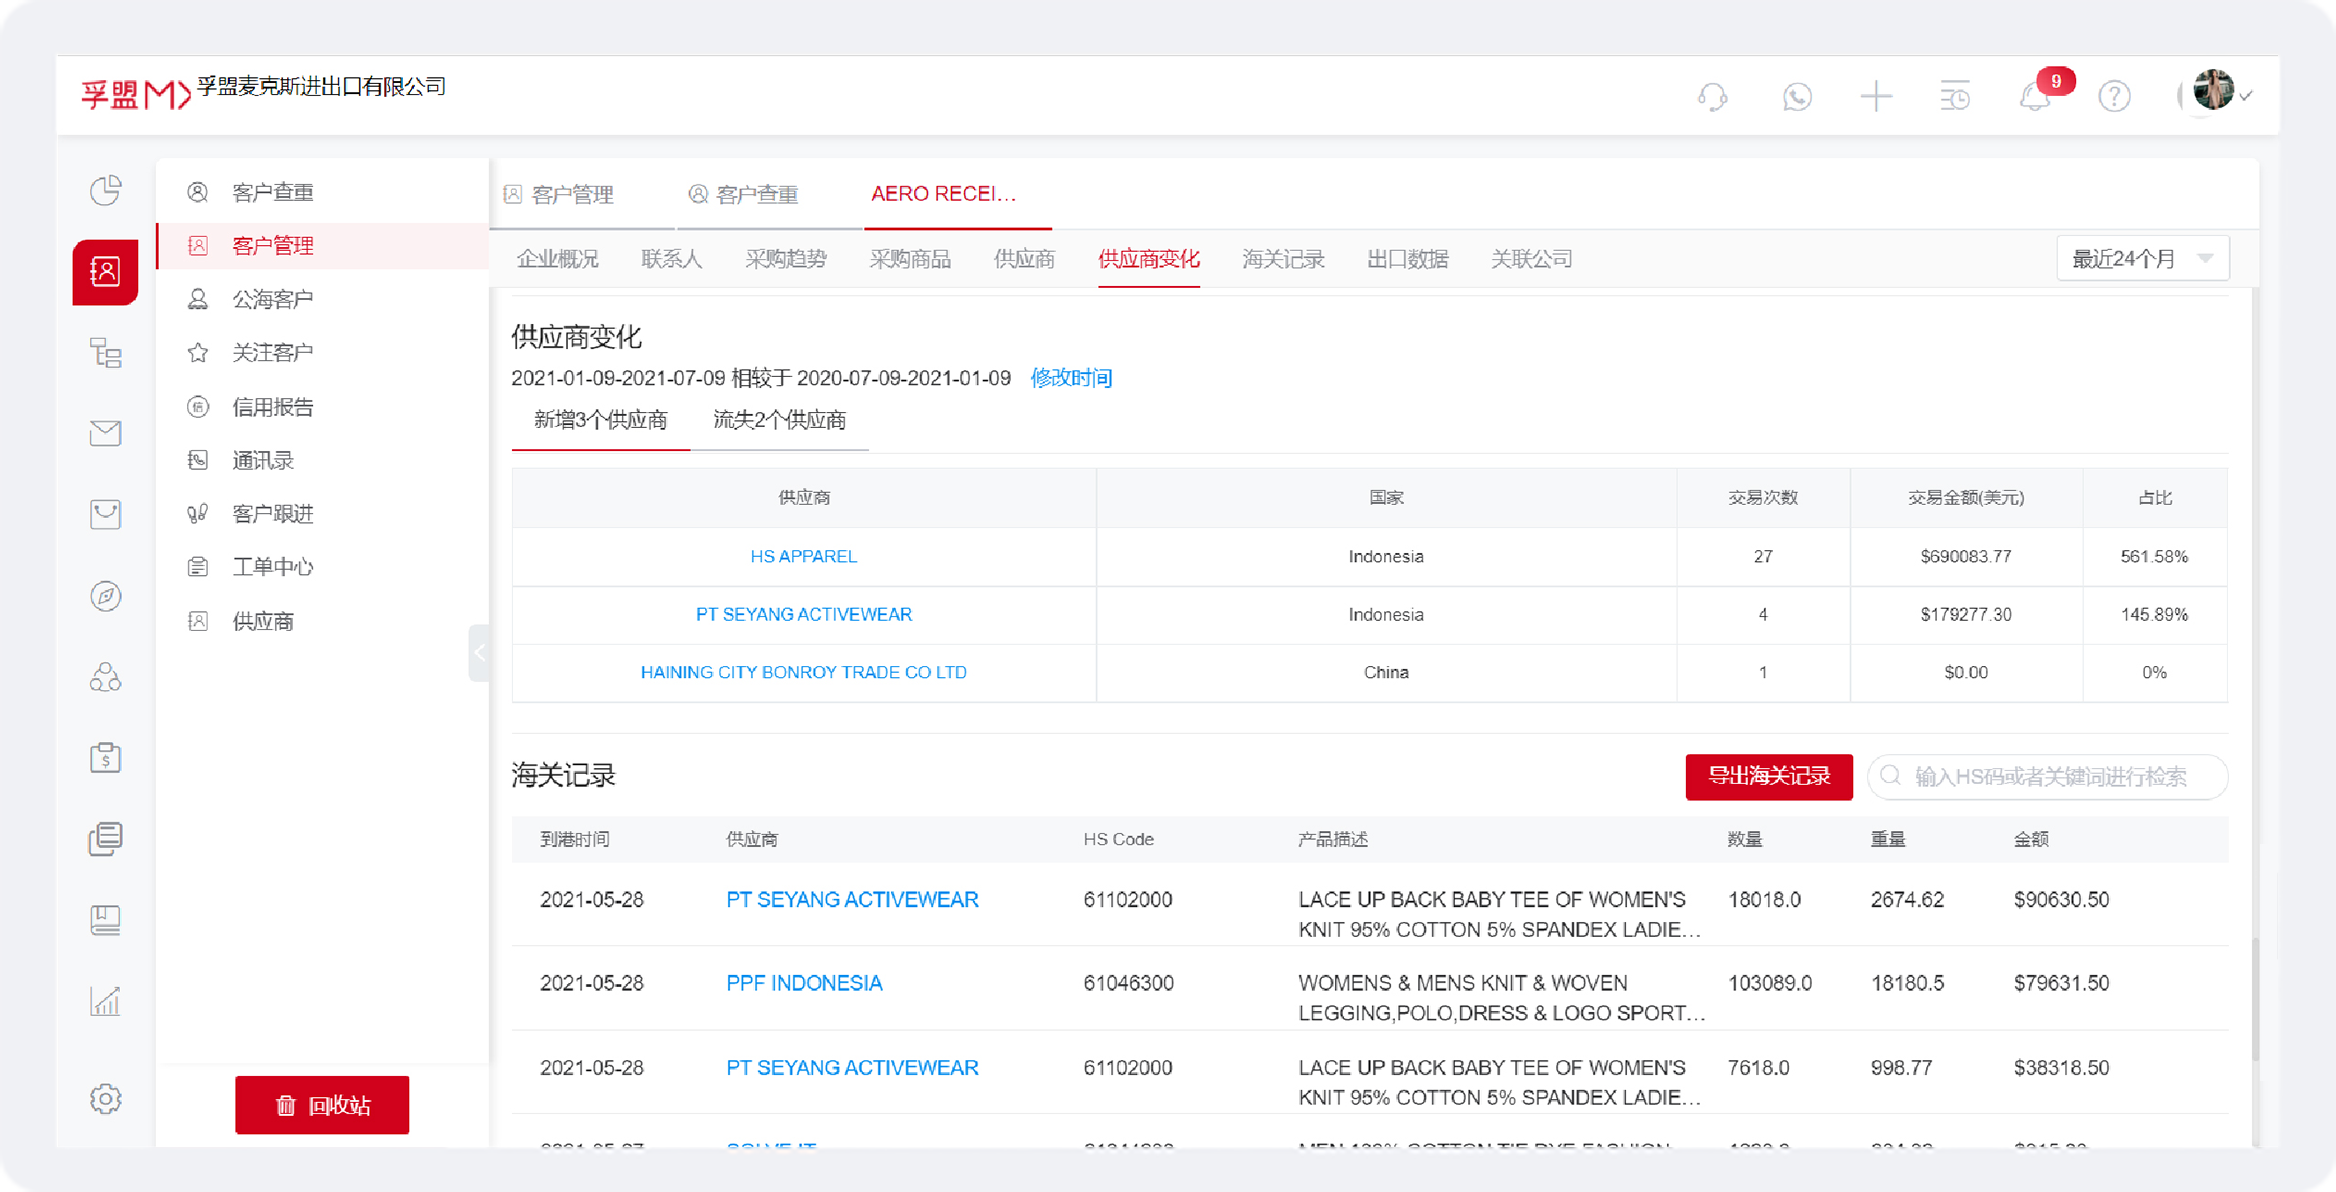The height and width of the screenshot is (1192, 2336).
Task: Select the bar chart statistics sidebar icon
Action: [105, 999]
